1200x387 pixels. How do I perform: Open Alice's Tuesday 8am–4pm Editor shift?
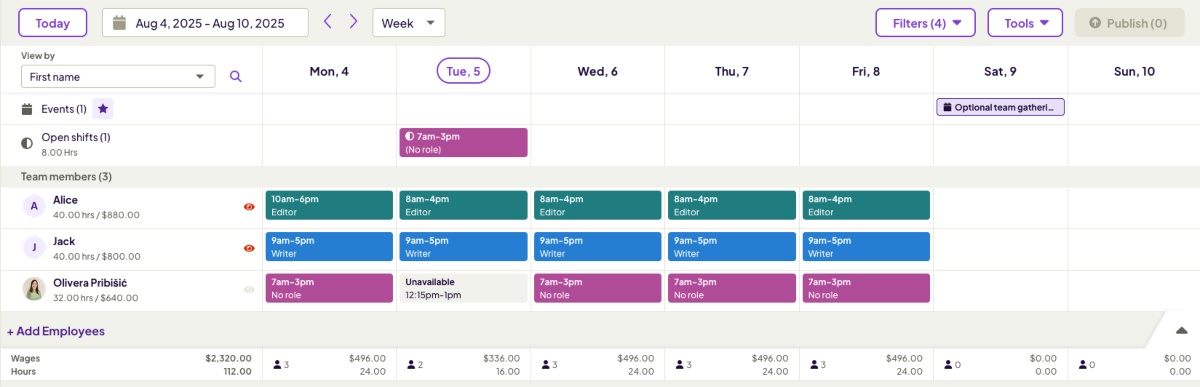[463, 205]
